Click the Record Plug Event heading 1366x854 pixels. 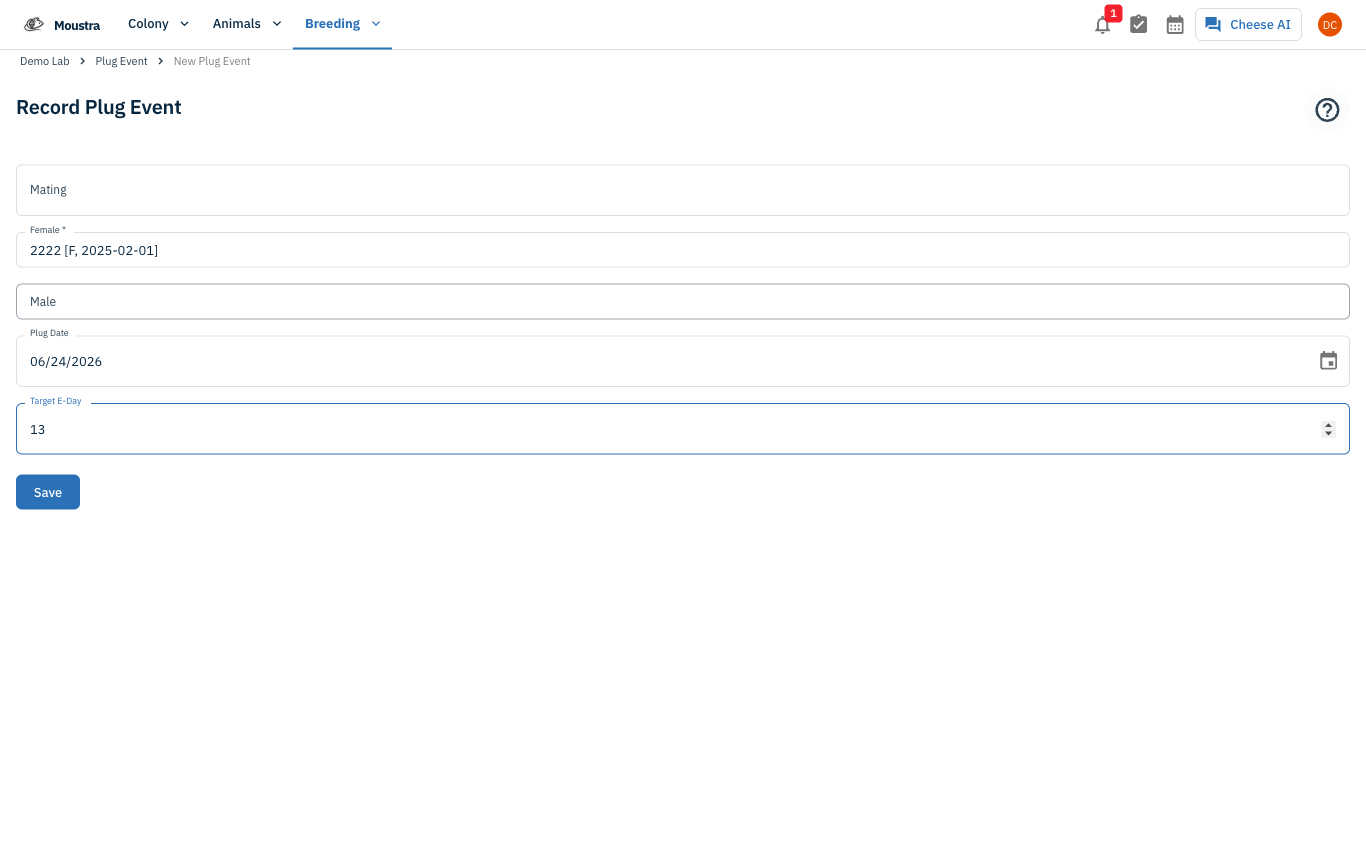pos(99,107)
